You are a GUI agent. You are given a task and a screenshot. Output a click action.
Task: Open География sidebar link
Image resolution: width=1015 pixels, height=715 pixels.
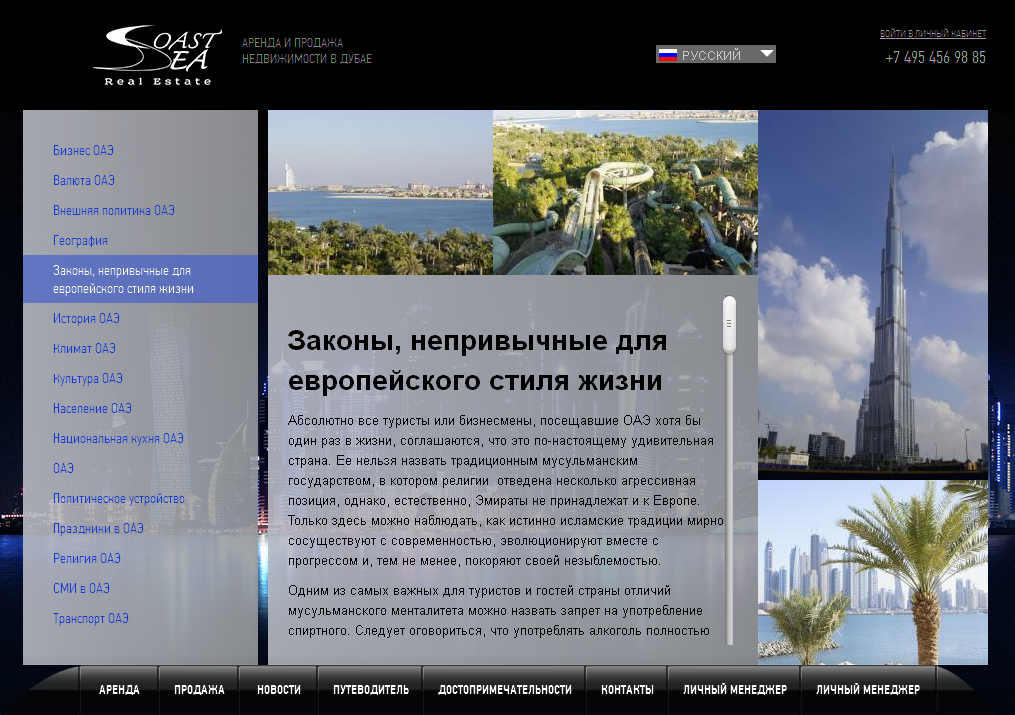tap(80, 240)
